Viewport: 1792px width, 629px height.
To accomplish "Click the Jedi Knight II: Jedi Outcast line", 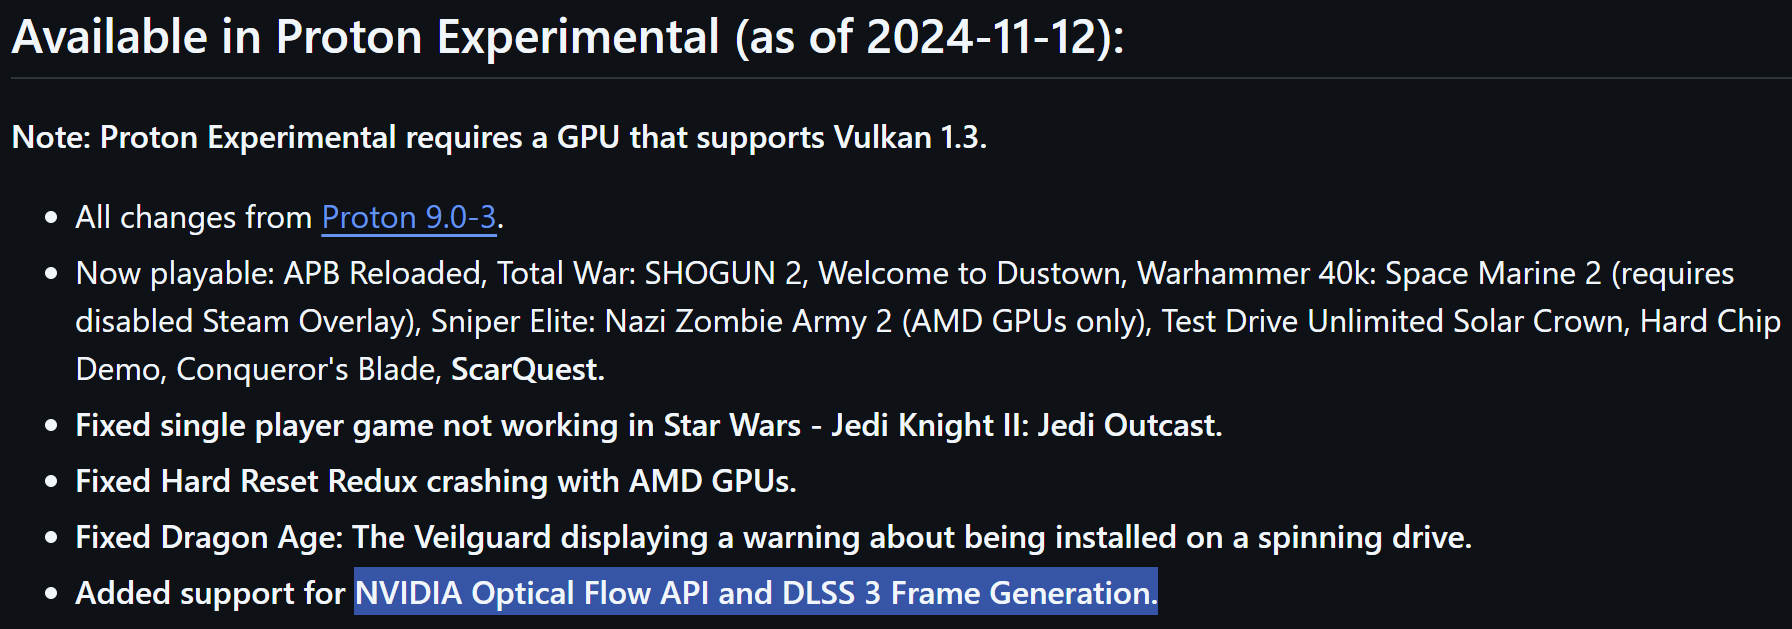I will 1026,425.
